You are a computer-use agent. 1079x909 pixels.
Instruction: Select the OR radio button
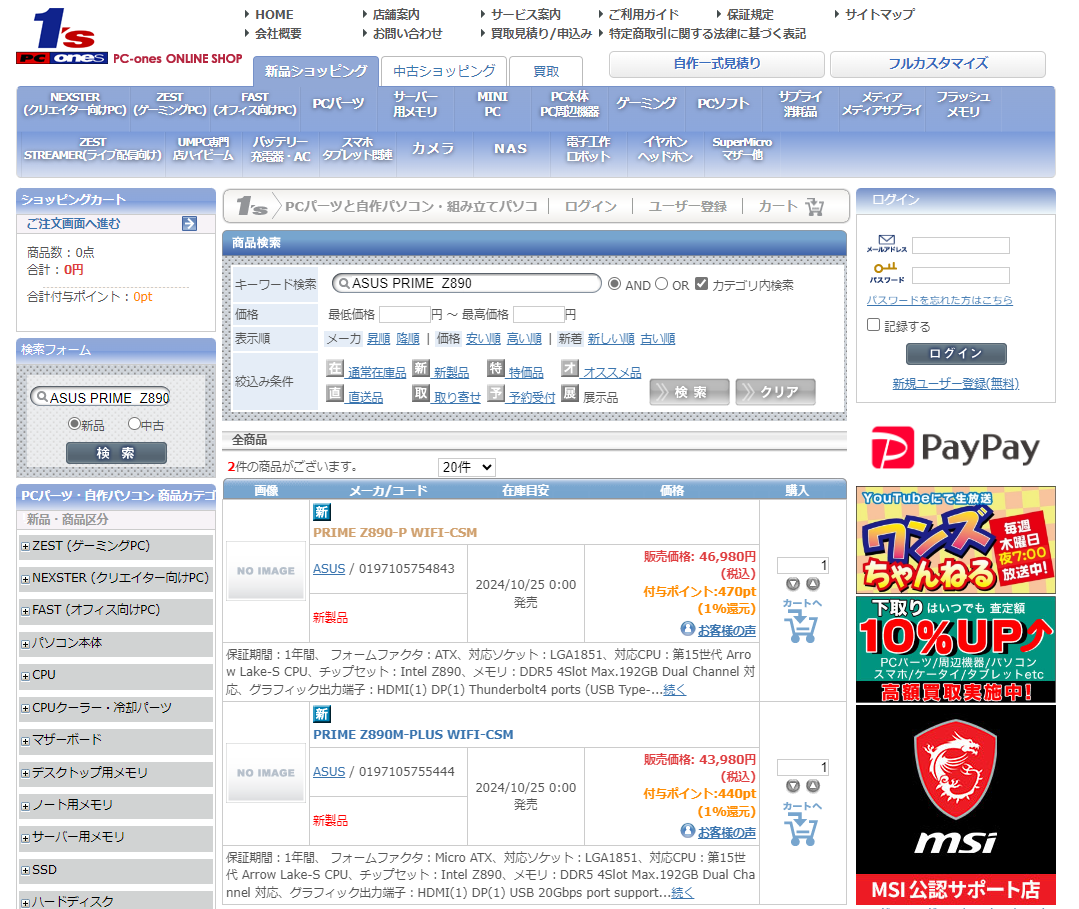(x=661, y=284)
